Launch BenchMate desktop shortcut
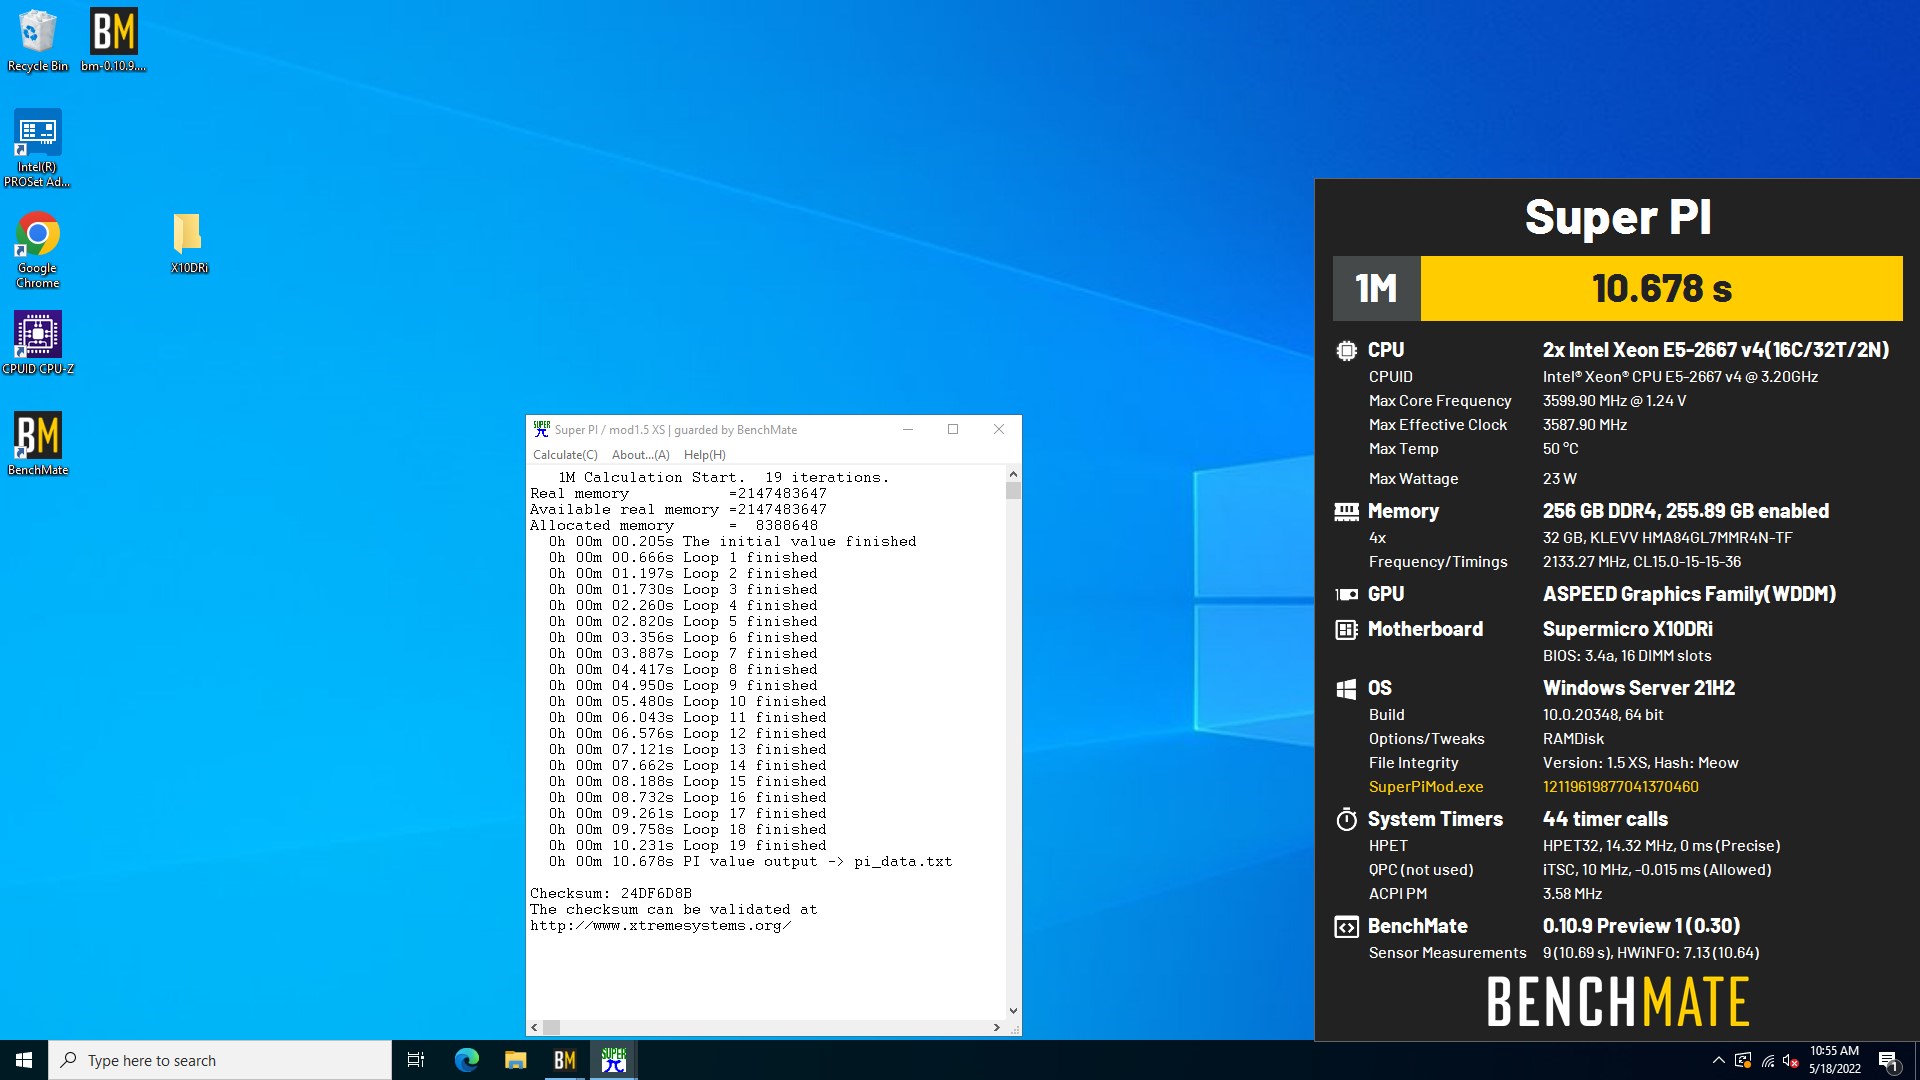The image size is (1920, 1080). pyautogui.click(x=37, y=444)
